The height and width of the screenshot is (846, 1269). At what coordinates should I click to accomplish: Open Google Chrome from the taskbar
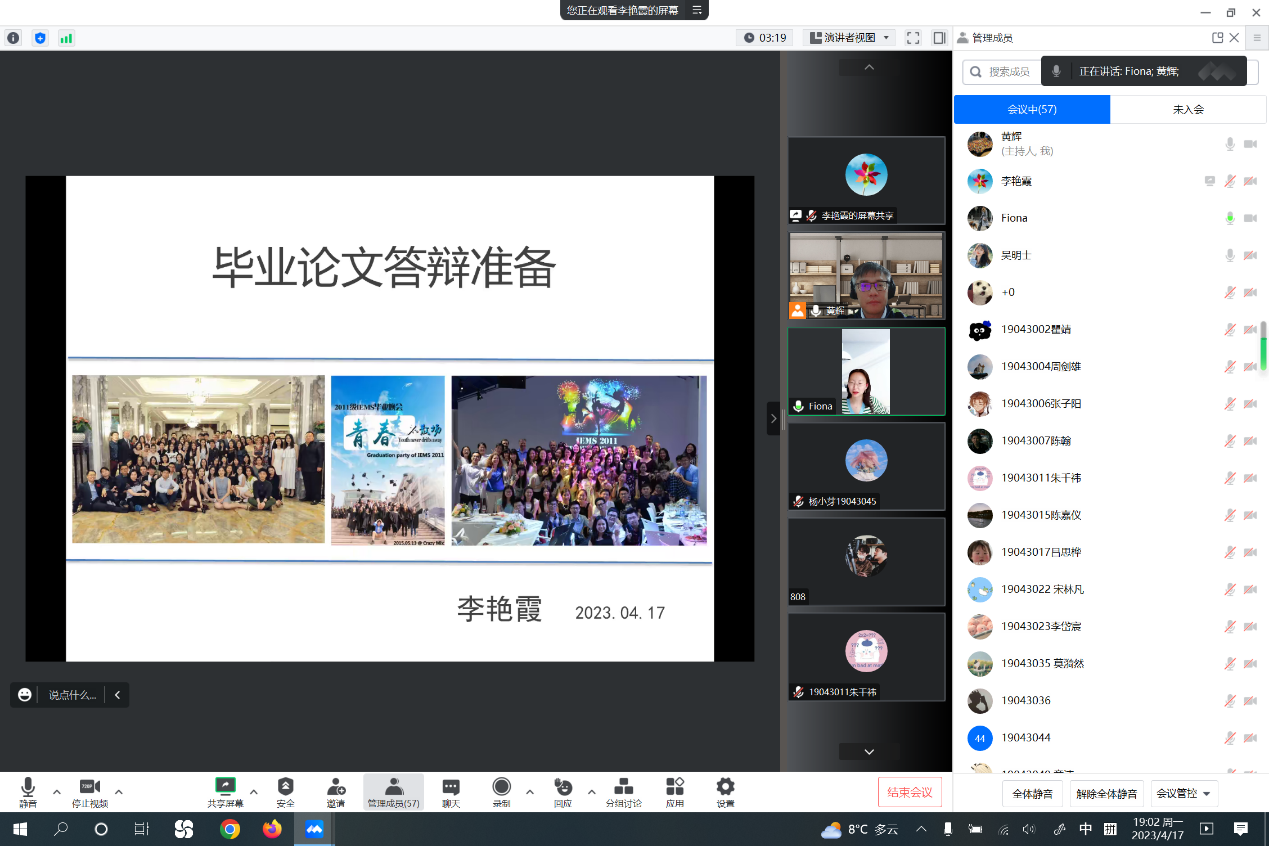pyautogui.click(x=230, y=829)
